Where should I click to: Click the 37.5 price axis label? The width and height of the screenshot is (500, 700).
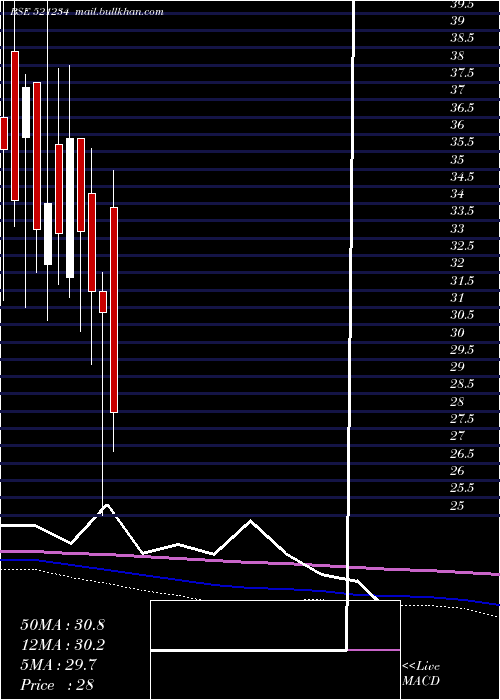tap(462, 72)
